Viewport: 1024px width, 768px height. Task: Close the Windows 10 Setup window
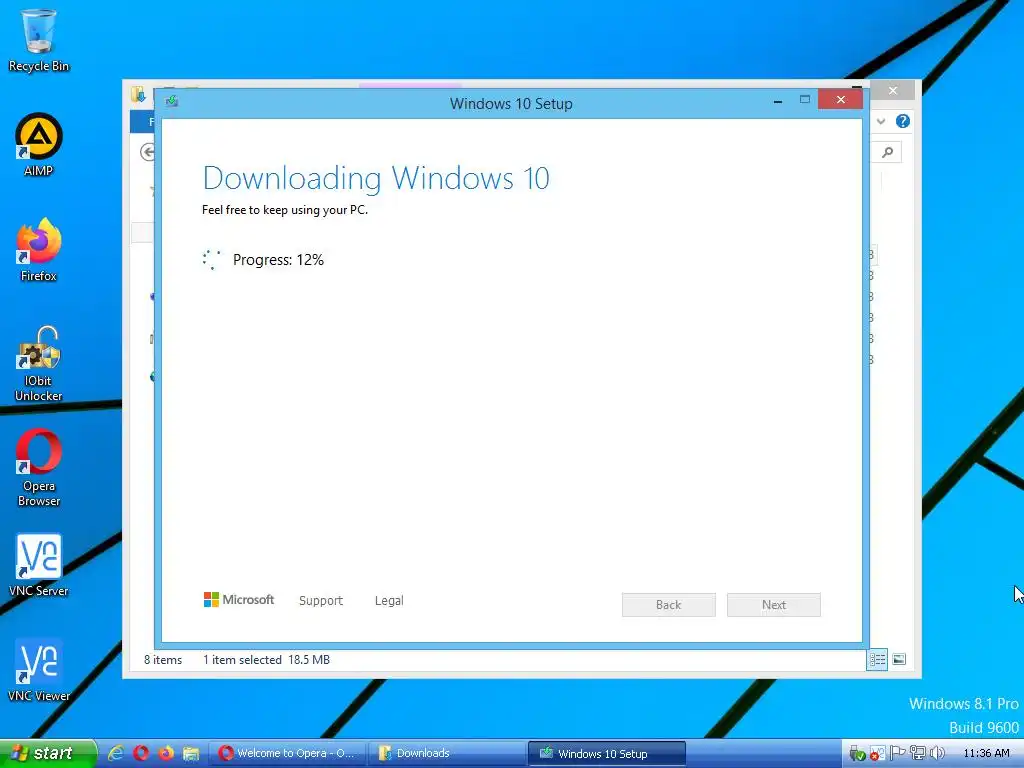tap(840, 99)
